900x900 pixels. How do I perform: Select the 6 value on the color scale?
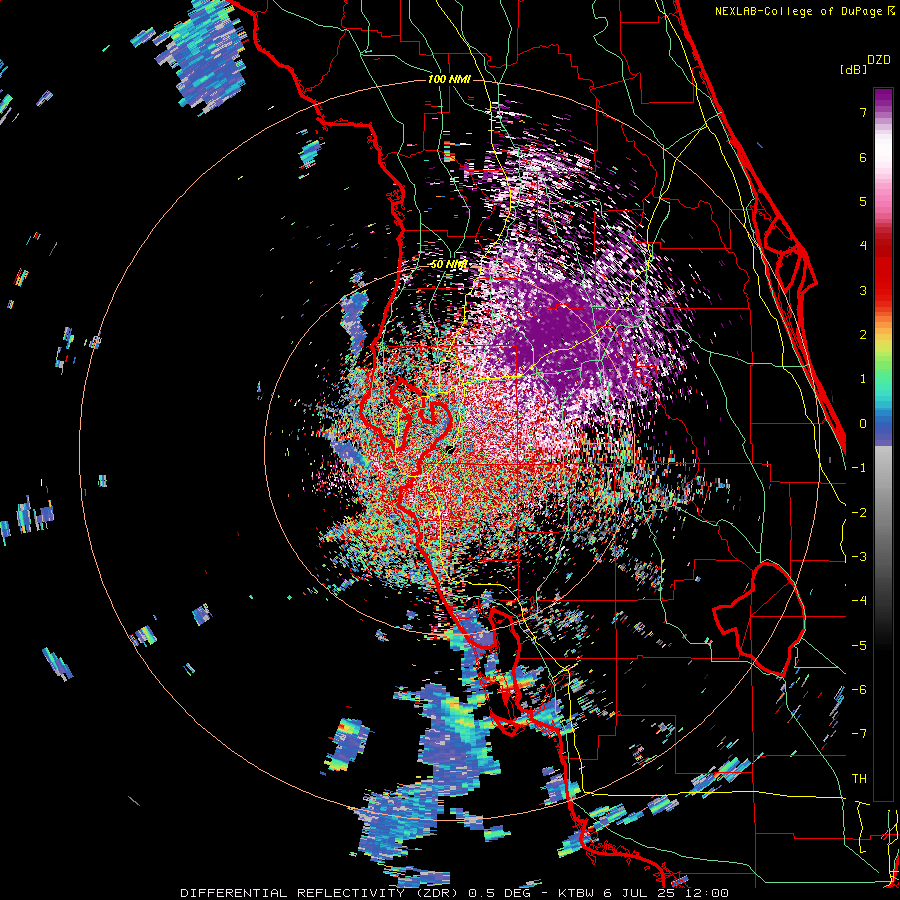(863, 157)
